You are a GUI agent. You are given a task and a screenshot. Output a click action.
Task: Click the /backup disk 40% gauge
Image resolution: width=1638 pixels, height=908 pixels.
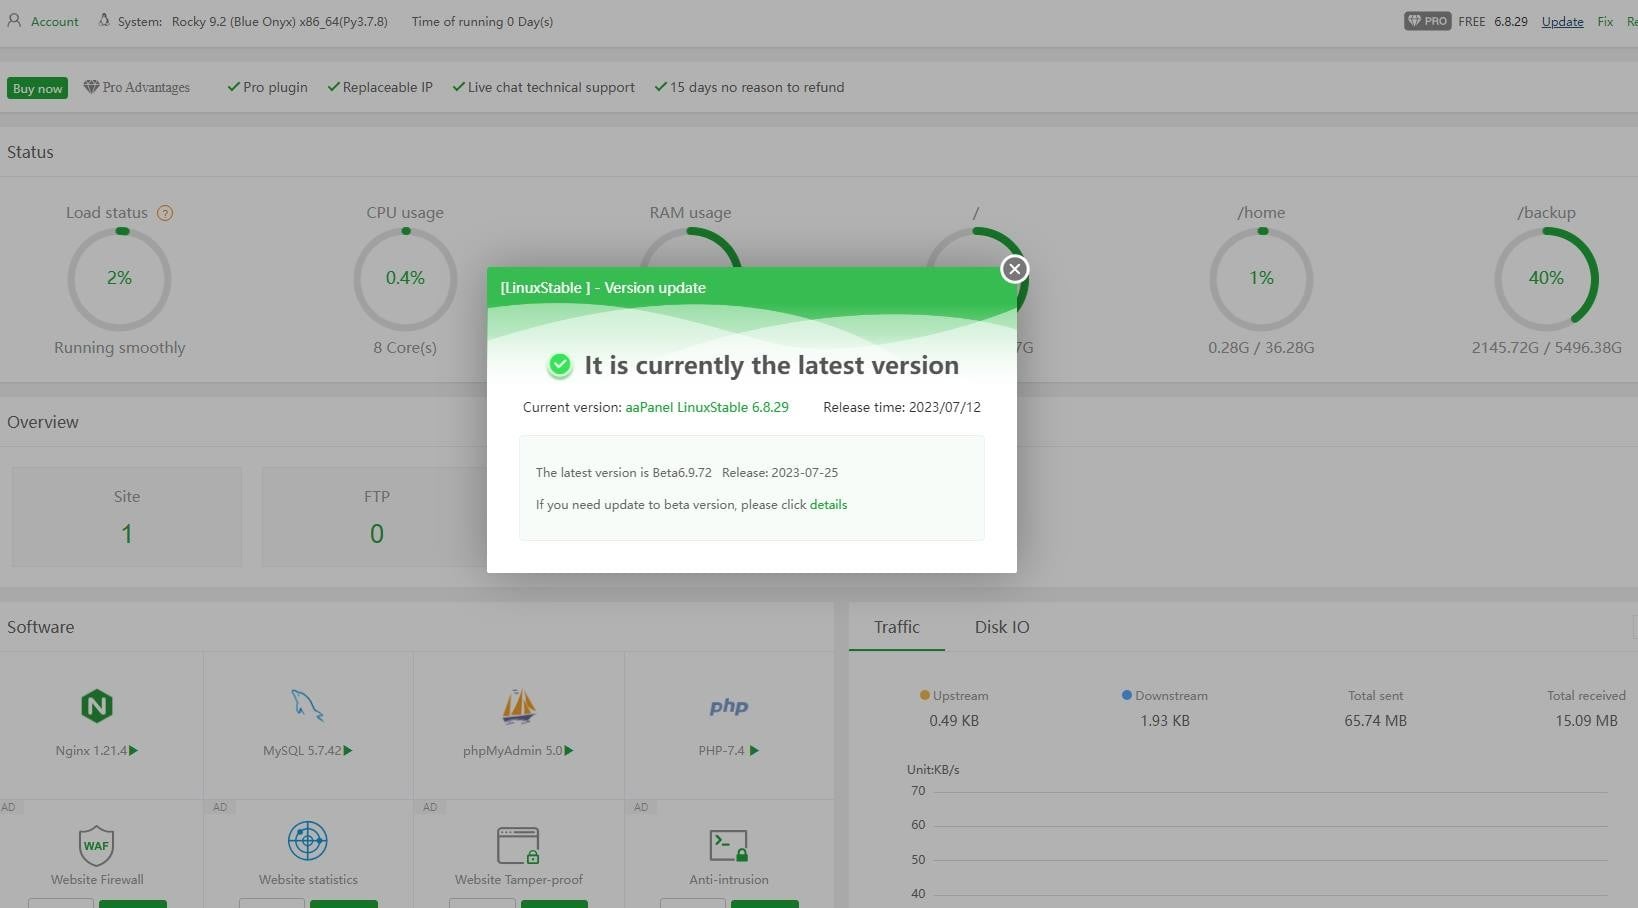1546,279
